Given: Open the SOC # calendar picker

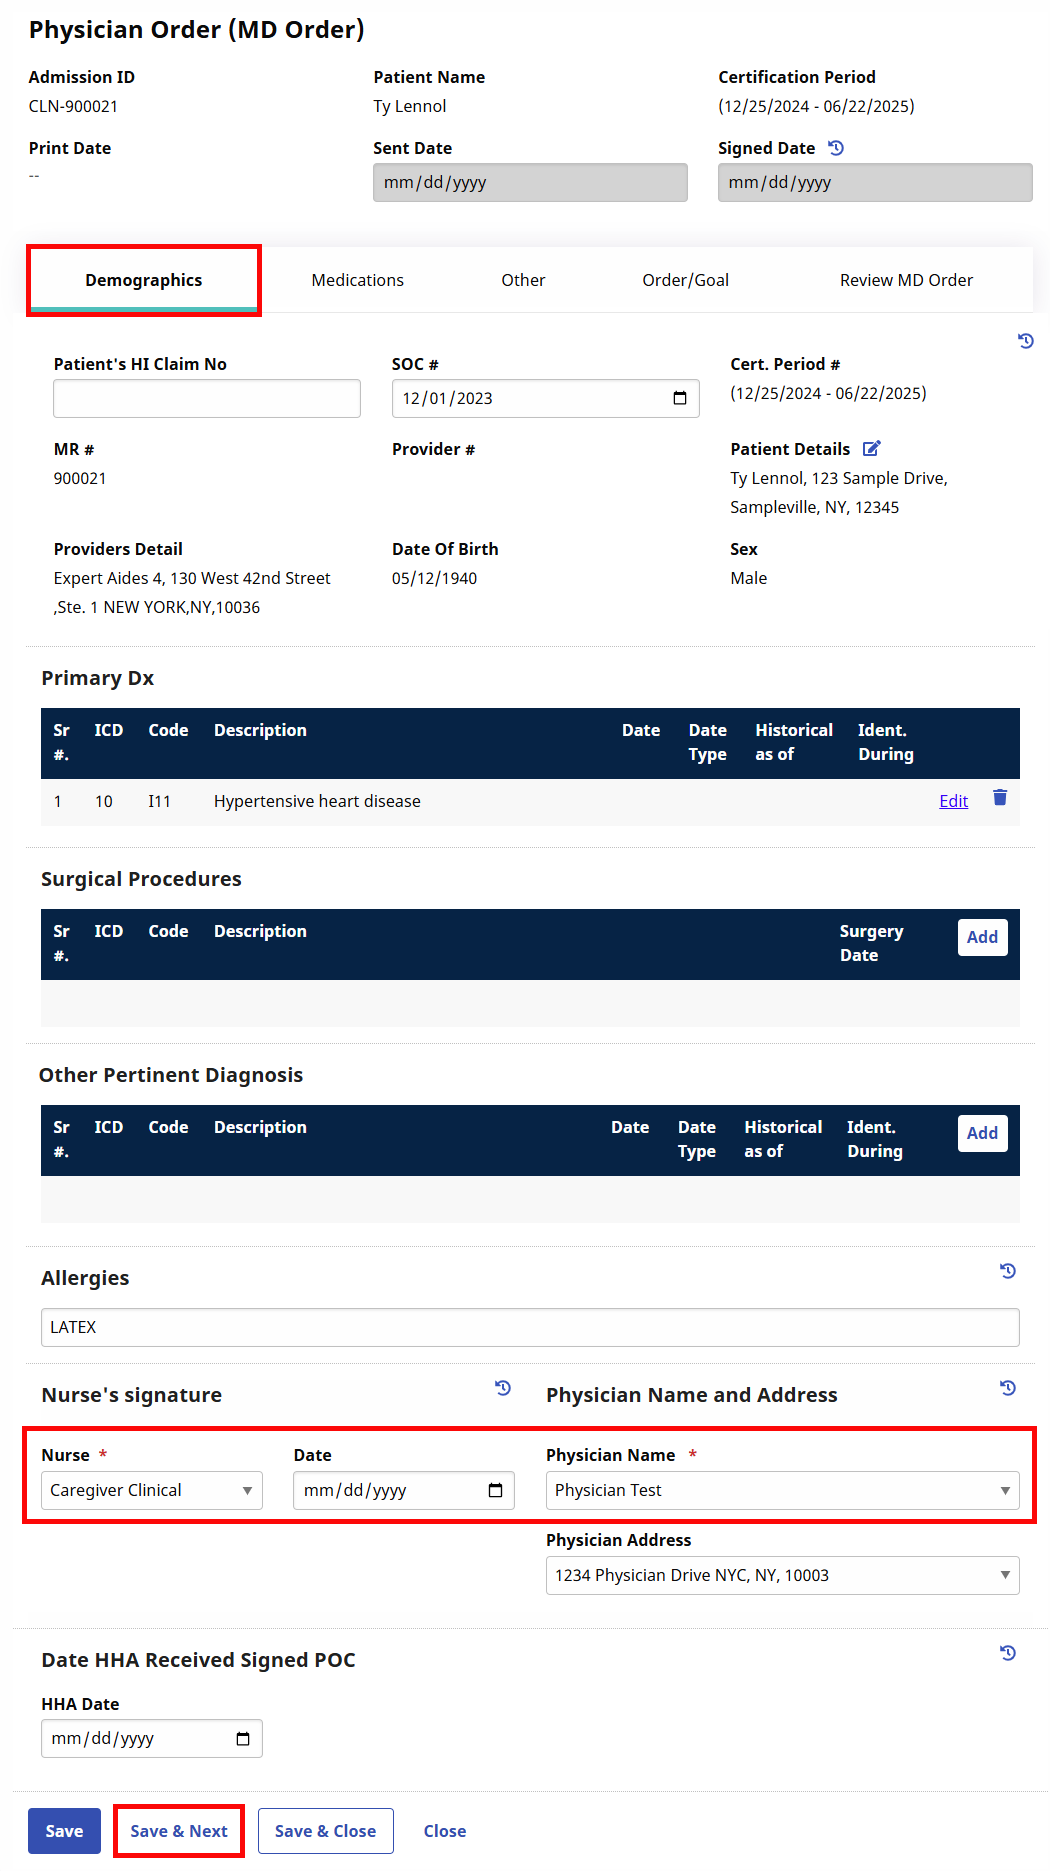Looking at the screenshot, I should click(680, 398).
